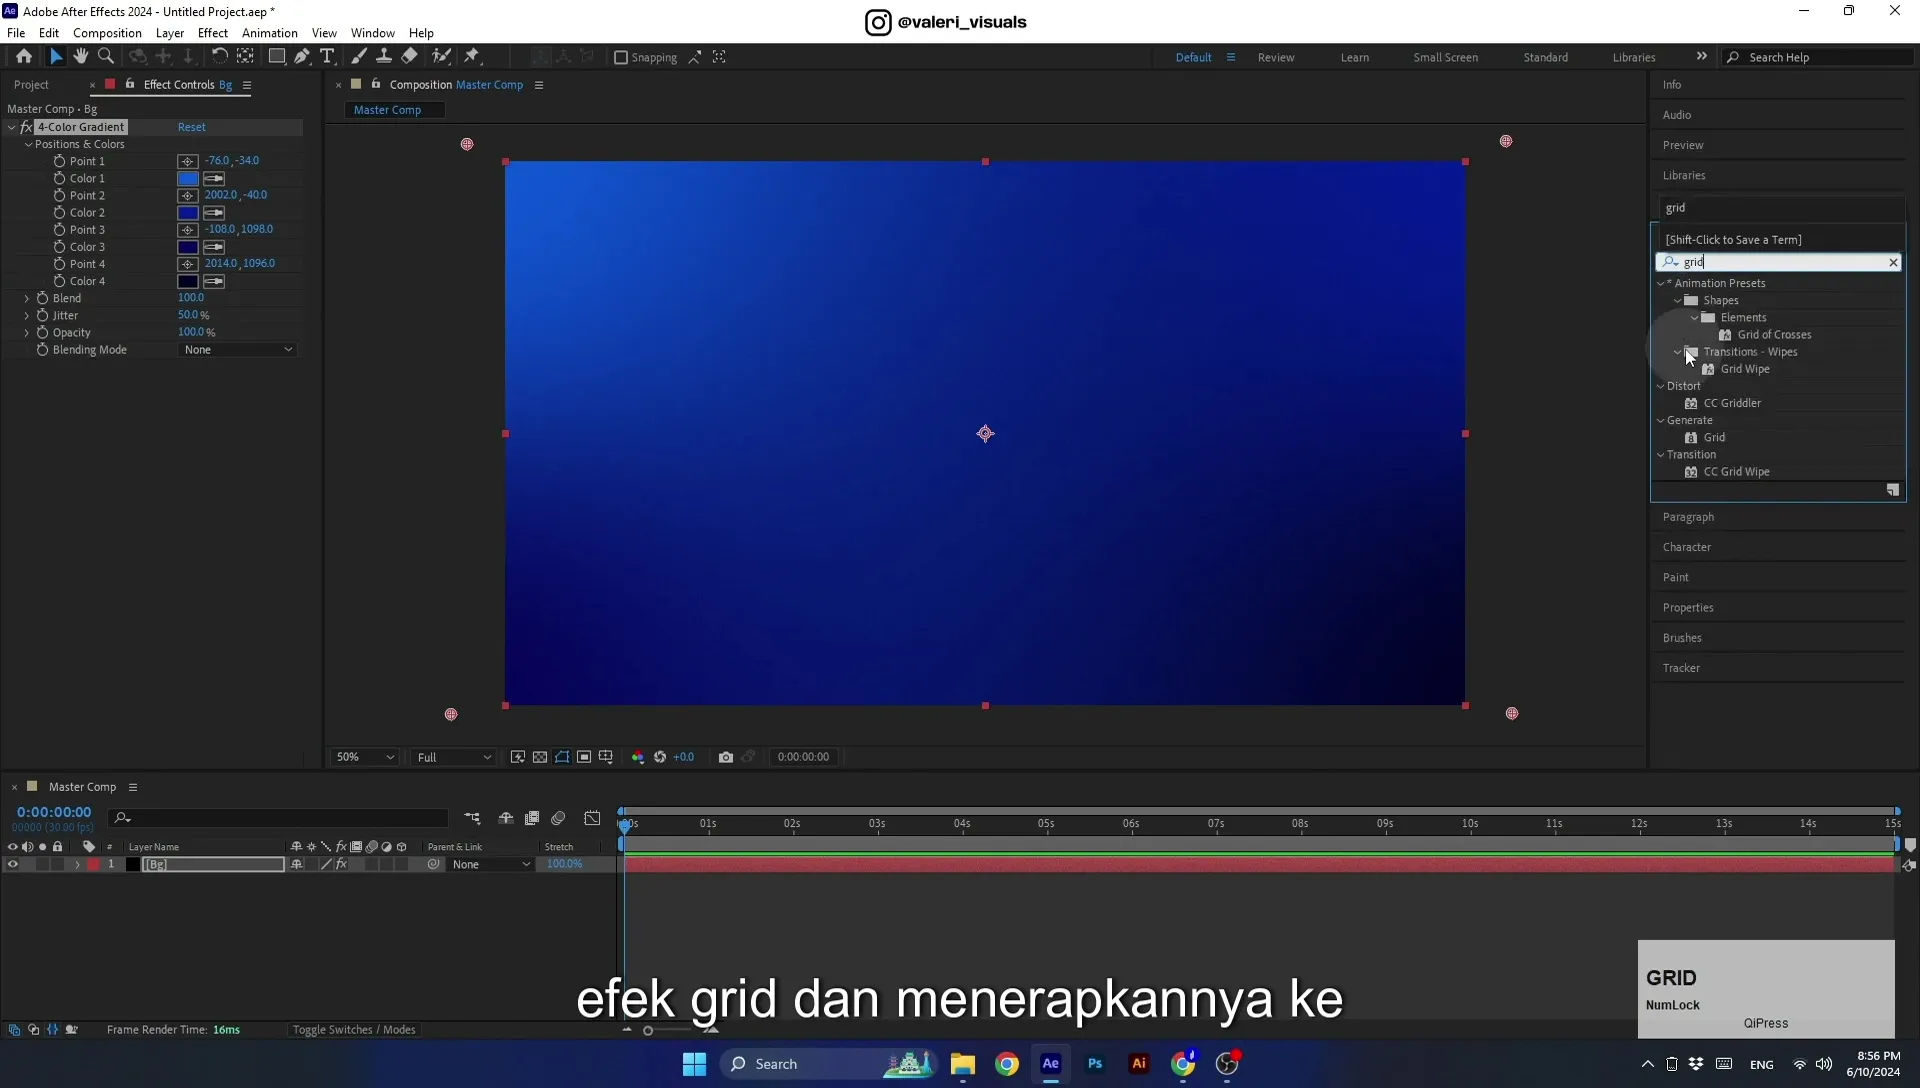Open the Blending Mode dropdown
Image resolution: width=1920 pixels, height=1088 pixels.
coord(238,350)
